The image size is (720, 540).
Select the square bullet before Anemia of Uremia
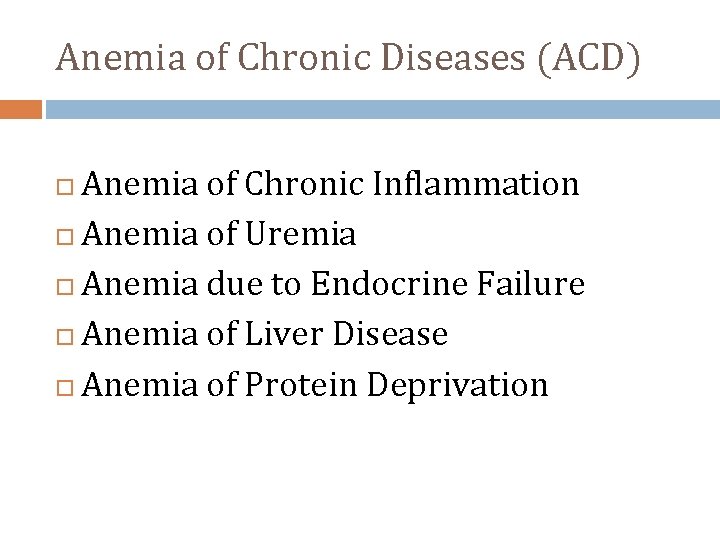[x=65, y=237]
